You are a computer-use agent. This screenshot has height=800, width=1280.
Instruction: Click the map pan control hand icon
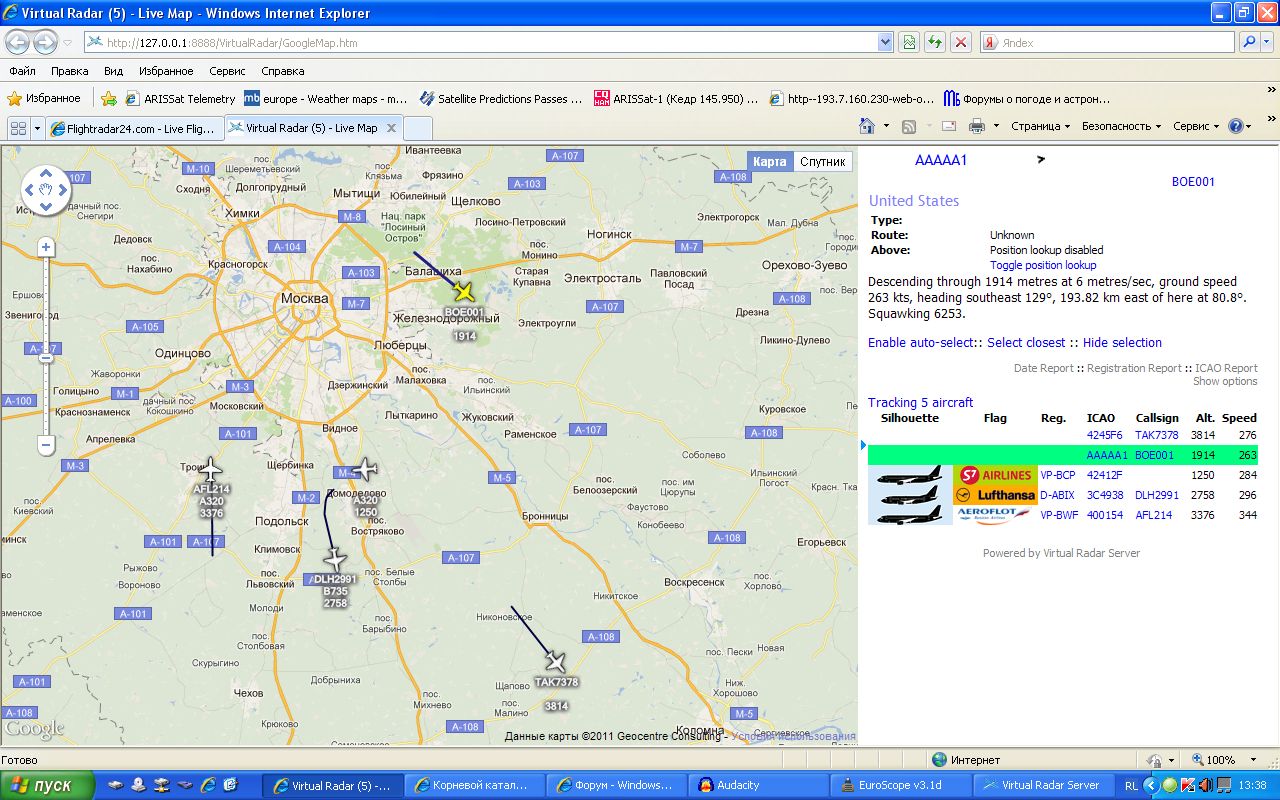[x=46, y=190]
